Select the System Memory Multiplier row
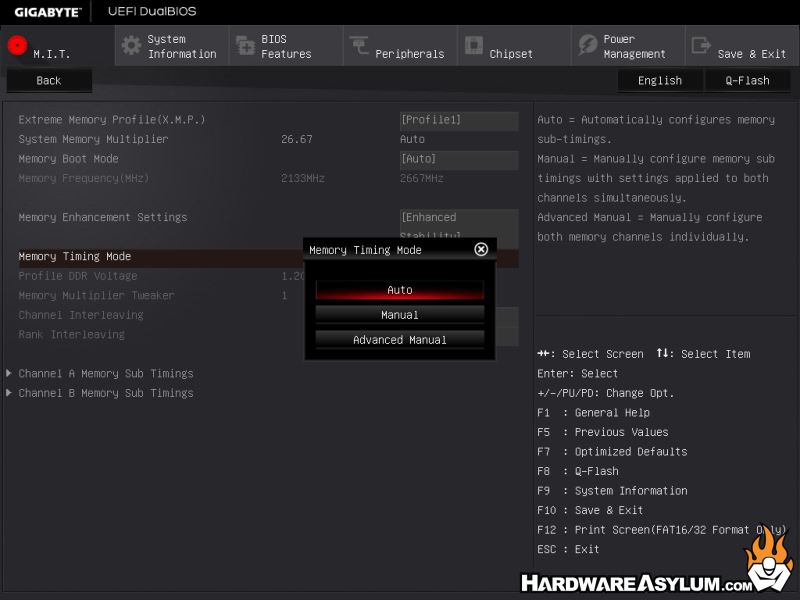This screenshot has width=800, height=600. pos(93,140)
